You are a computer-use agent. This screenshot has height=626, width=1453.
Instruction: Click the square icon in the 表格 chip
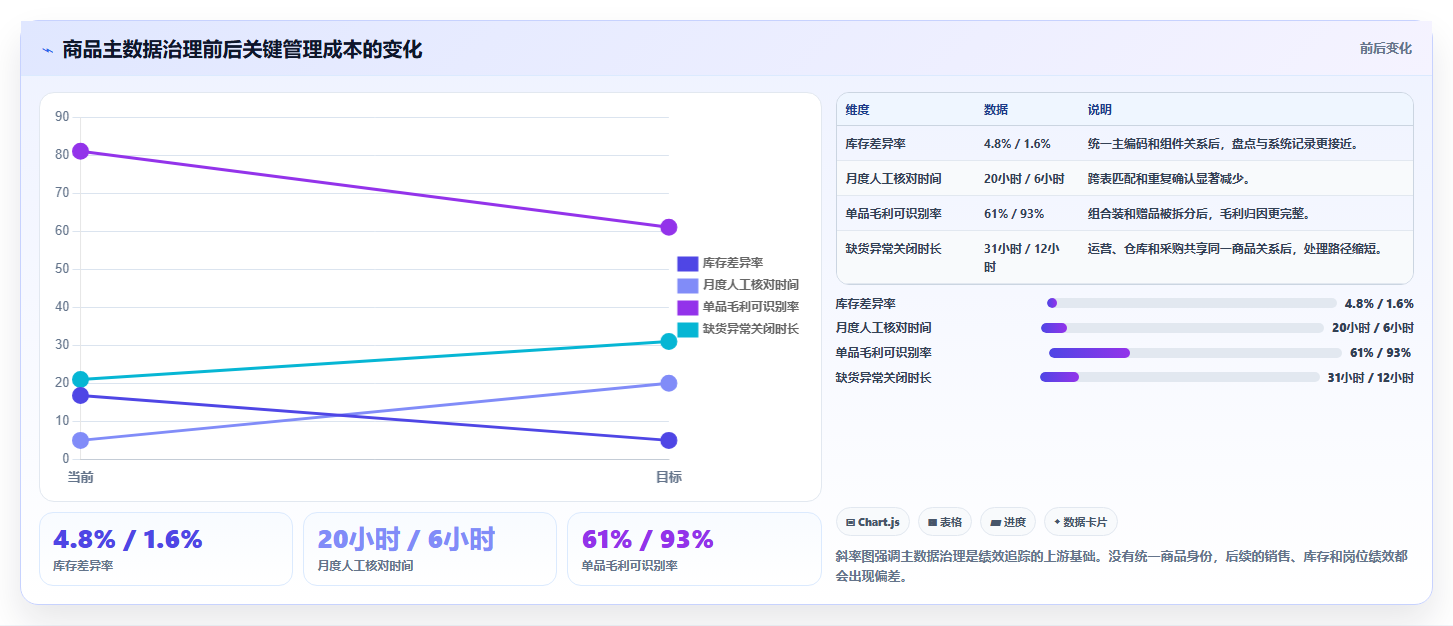coord(932,522)
